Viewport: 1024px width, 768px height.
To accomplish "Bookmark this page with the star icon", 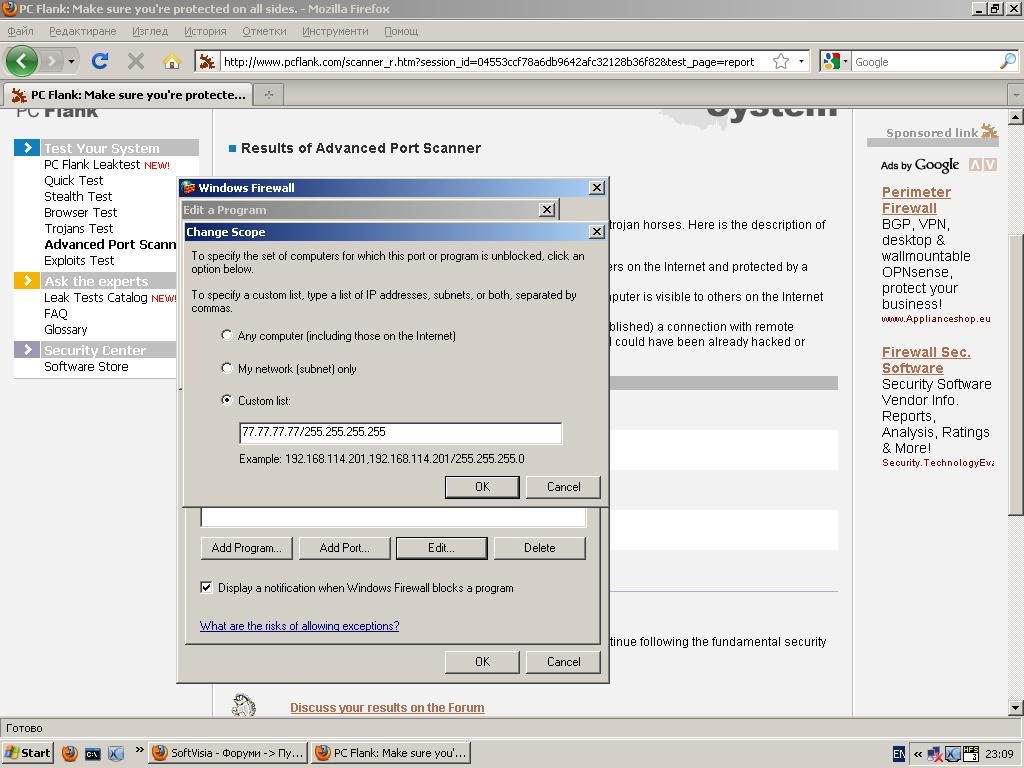I will point(780,61).
